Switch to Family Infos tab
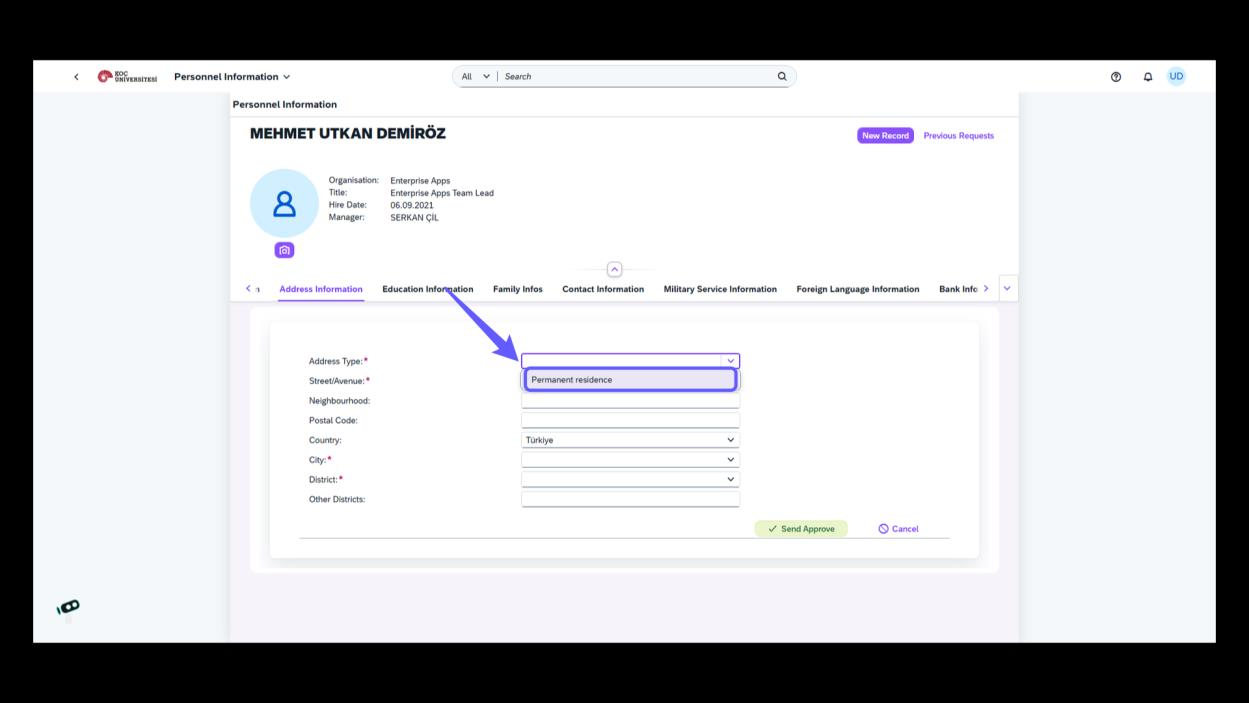The image size is (1249, 703). pyautogui.click(x=518, y=289)
